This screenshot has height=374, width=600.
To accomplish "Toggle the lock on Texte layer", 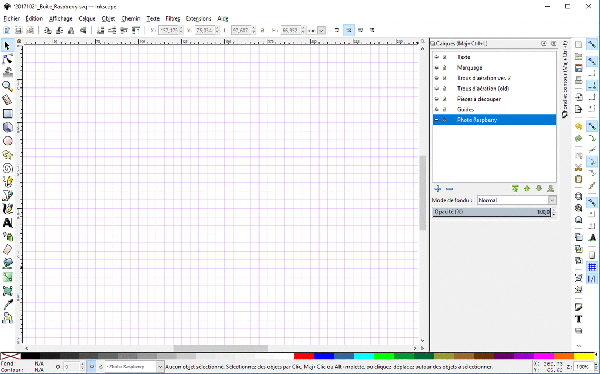I will 445,57.
